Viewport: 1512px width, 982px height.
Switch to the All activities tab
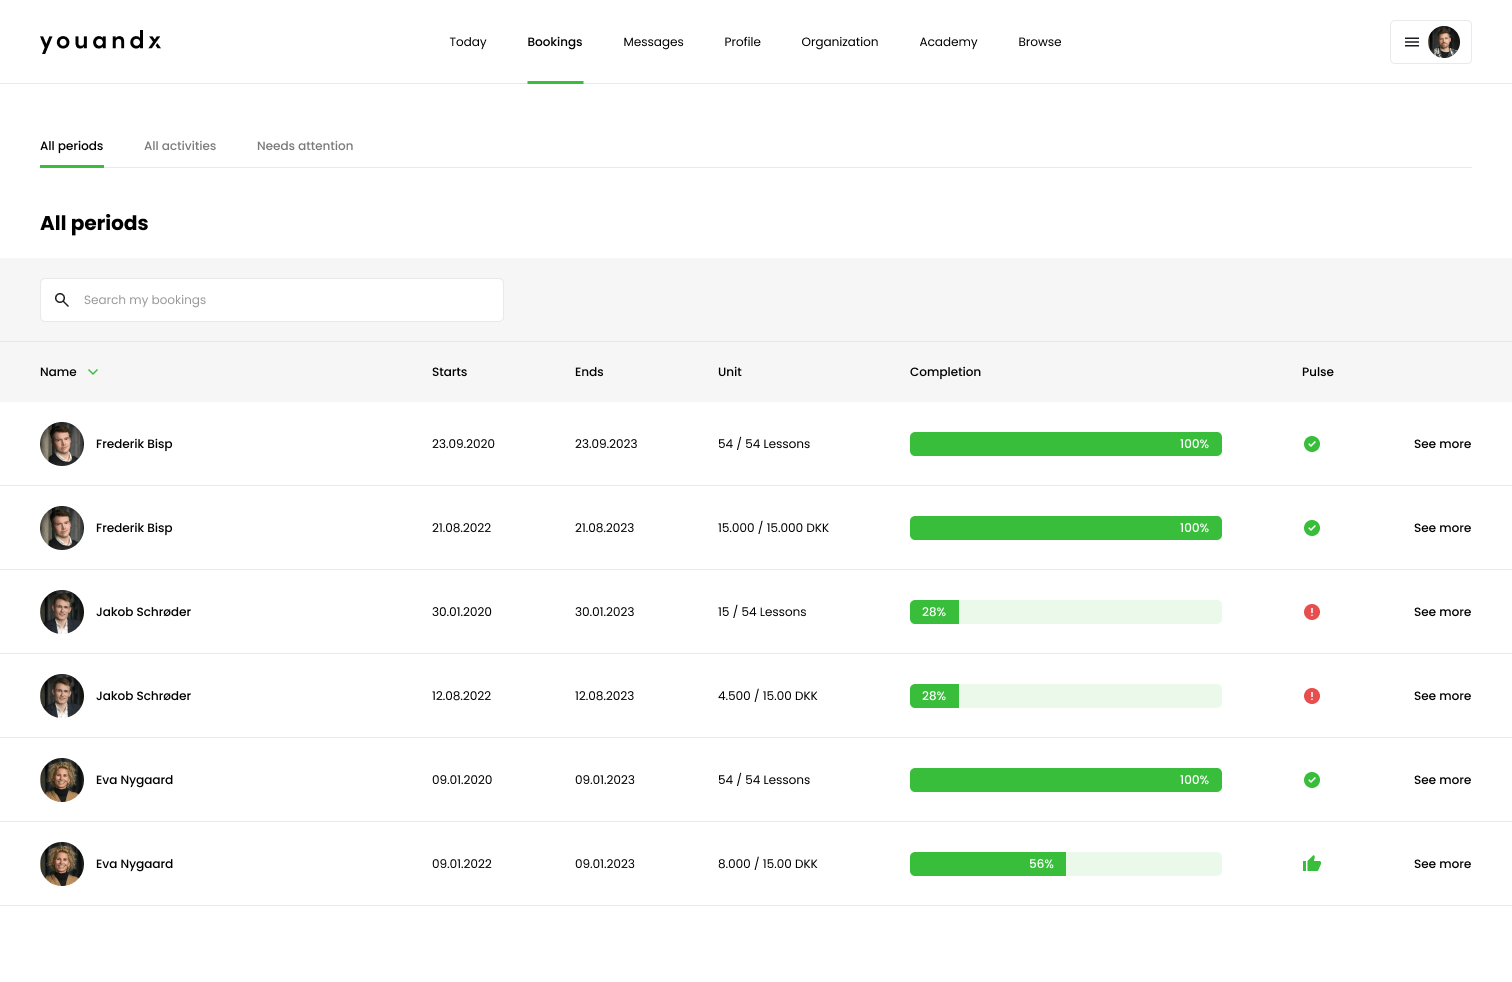(180, 146)
